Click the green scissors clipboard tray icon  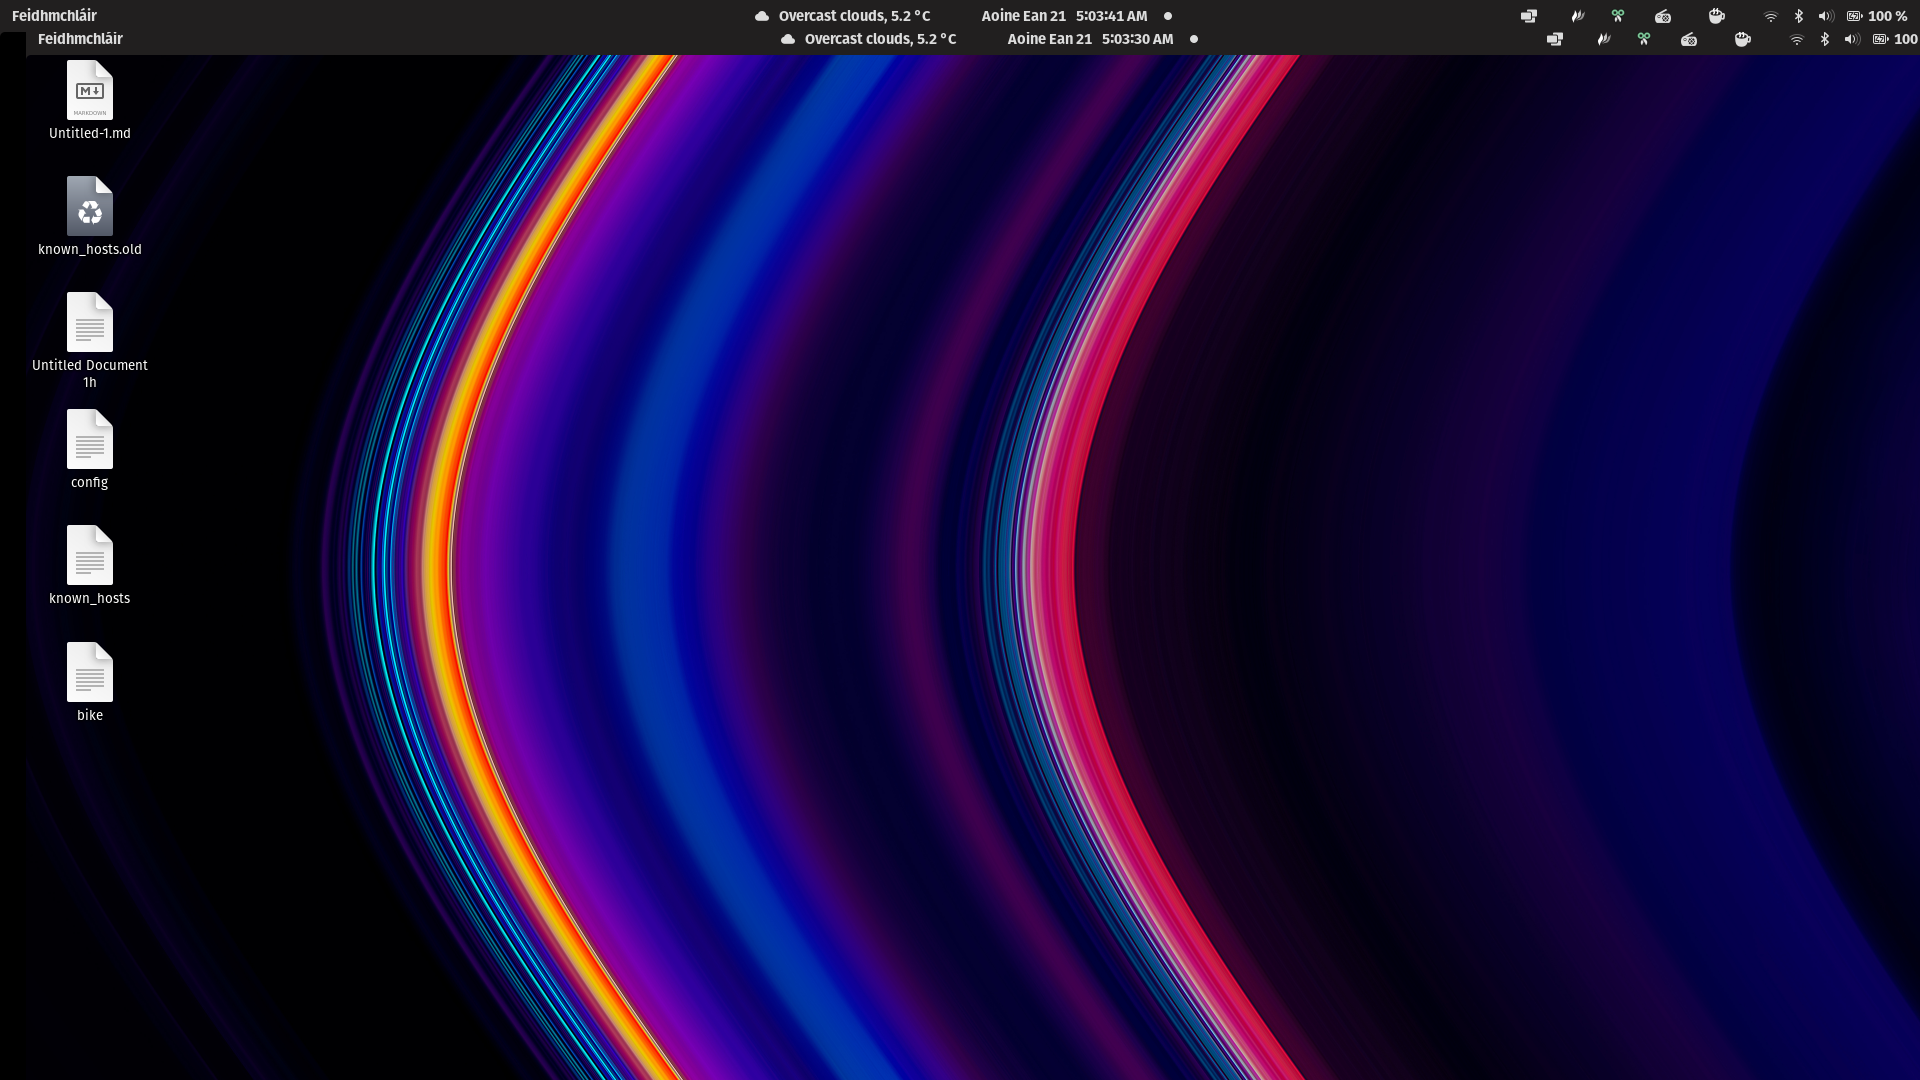point(1617,16)
